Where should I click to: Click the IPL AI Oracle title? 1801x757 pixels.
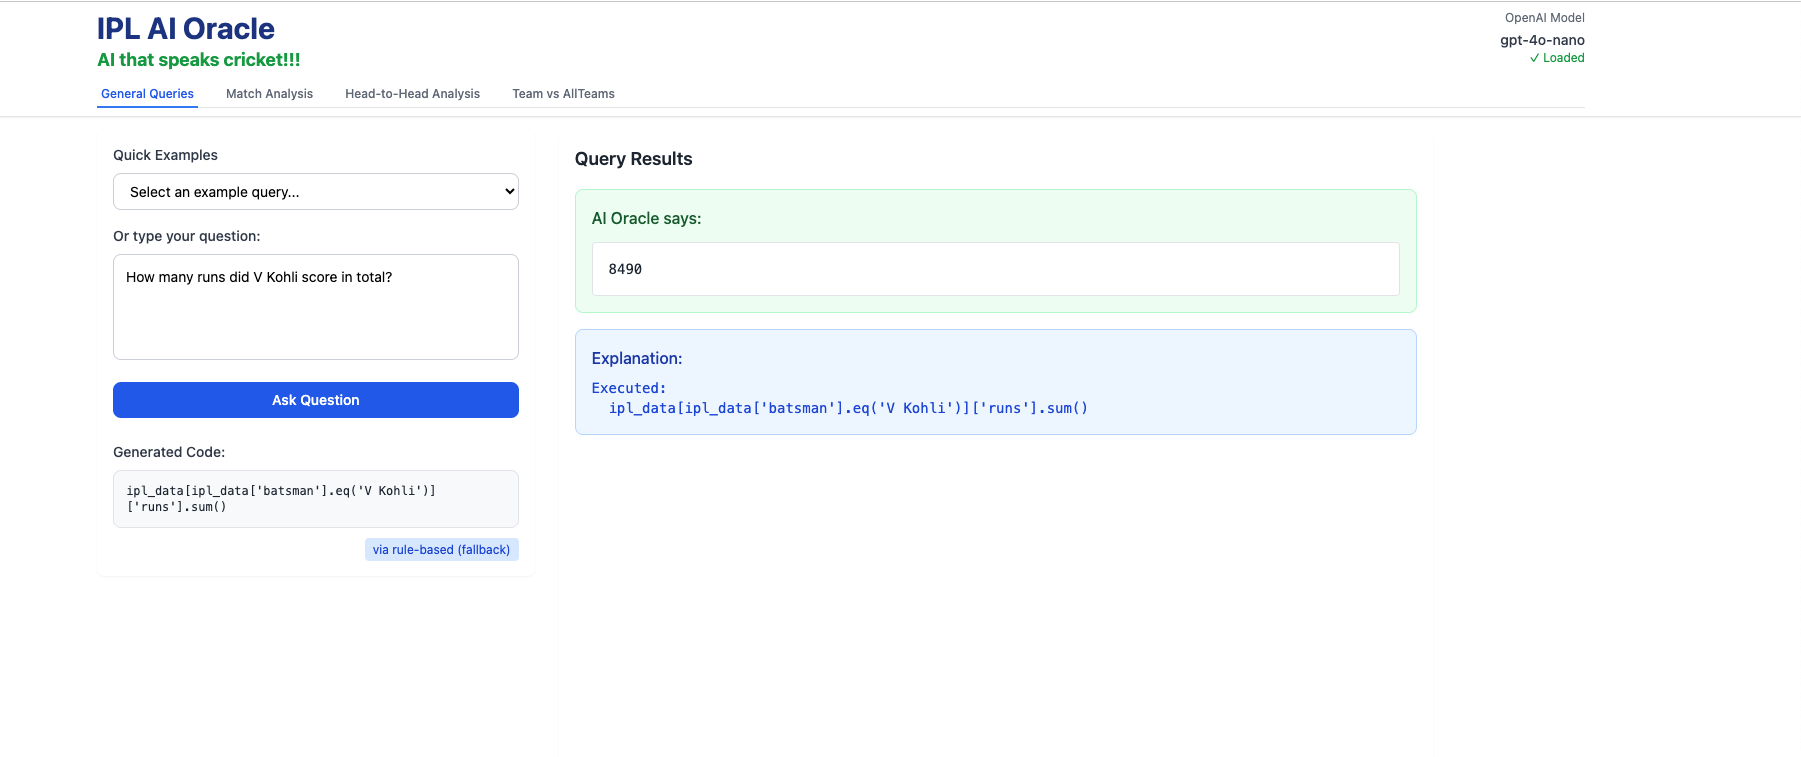186,29
